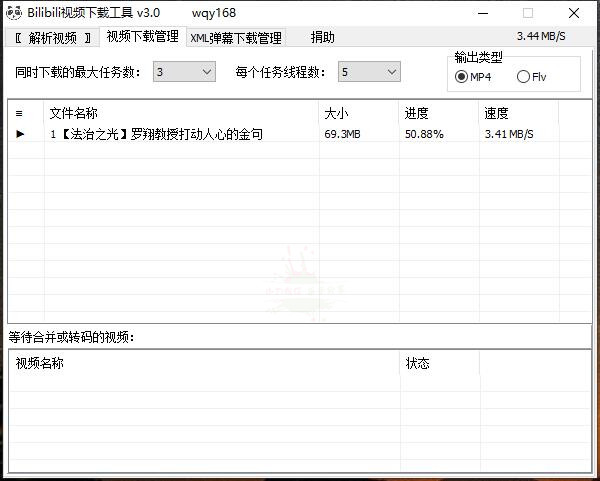600x481 pixels.
Task: Minimize the Bilibili download tool window
Action: coord(483,13)
